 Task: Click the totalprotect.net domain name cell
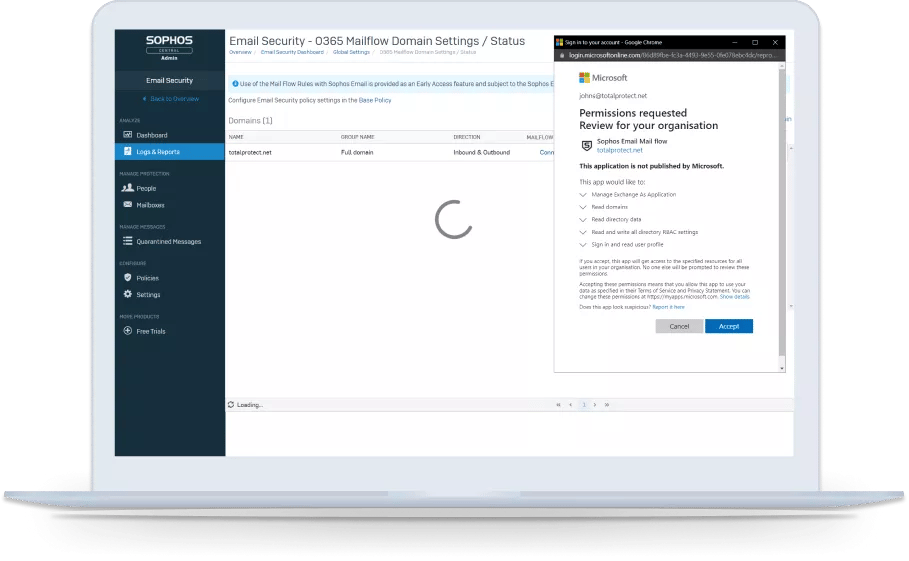(250, 152)
